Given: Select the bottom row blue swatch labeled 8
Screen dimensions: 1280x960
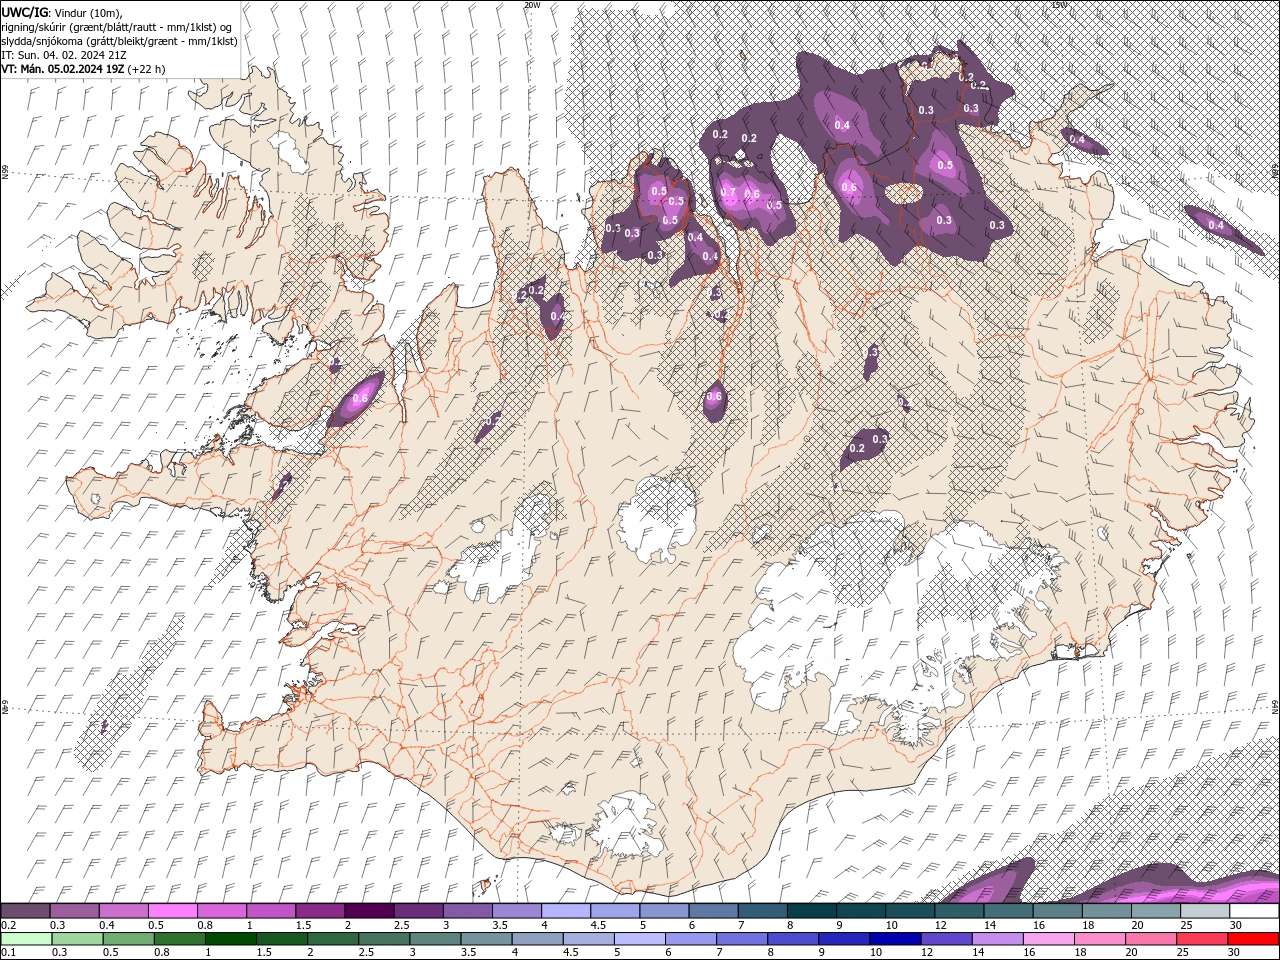Looking at the screenshot, I should pos(792,938).
